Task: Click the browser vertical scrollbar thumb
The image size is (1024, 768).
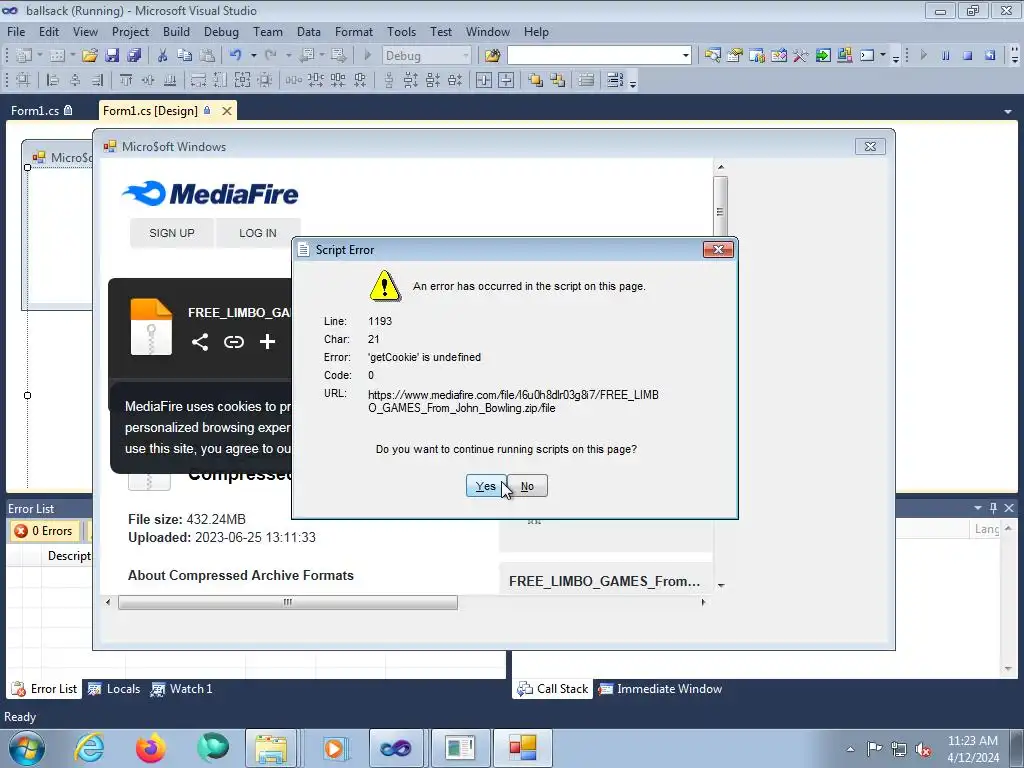Action: pos(720,207)
